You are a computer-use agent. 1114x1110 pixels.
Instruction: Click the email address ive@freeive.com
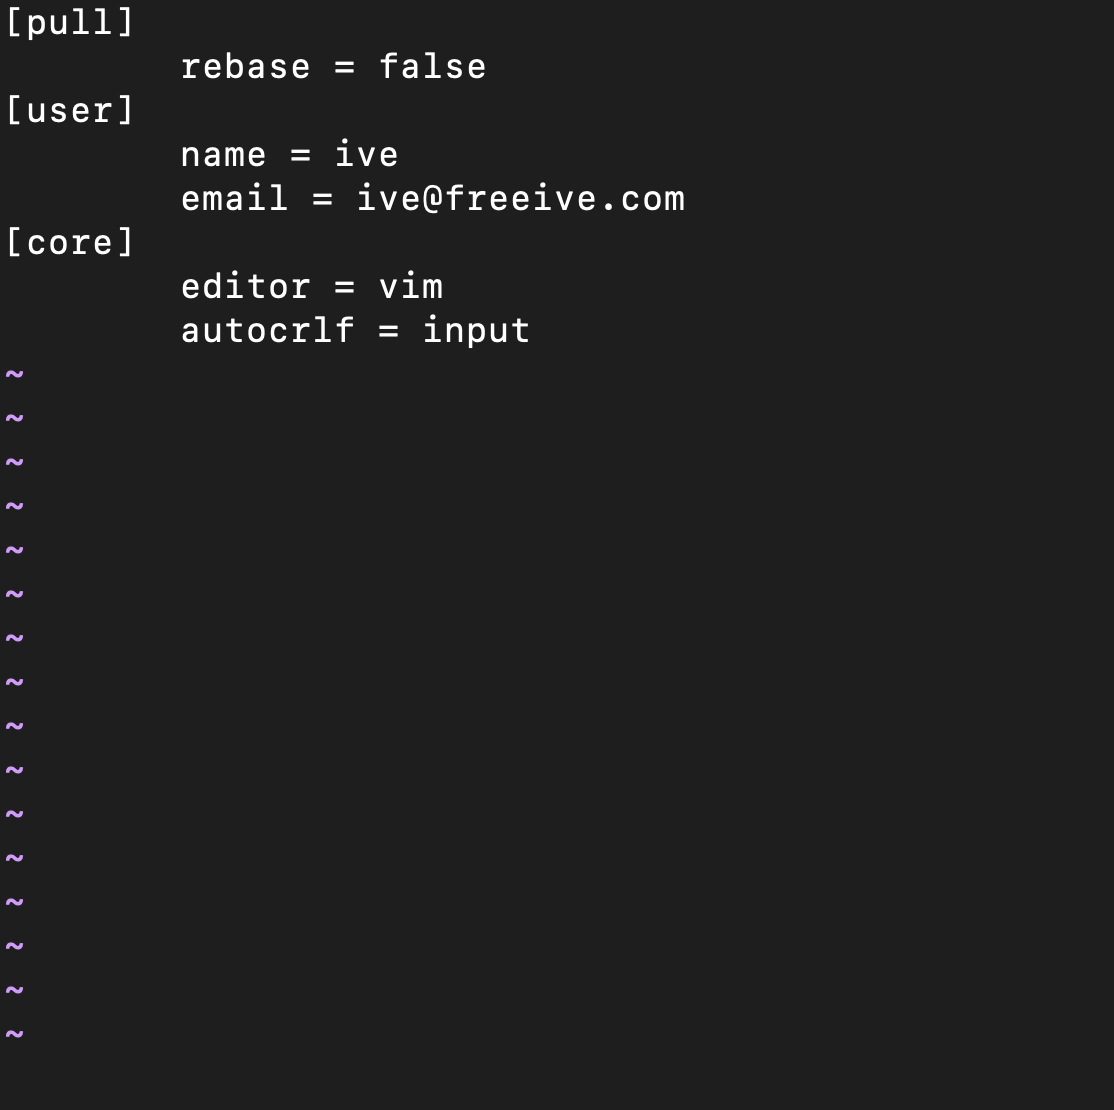(x=521, y=199)
